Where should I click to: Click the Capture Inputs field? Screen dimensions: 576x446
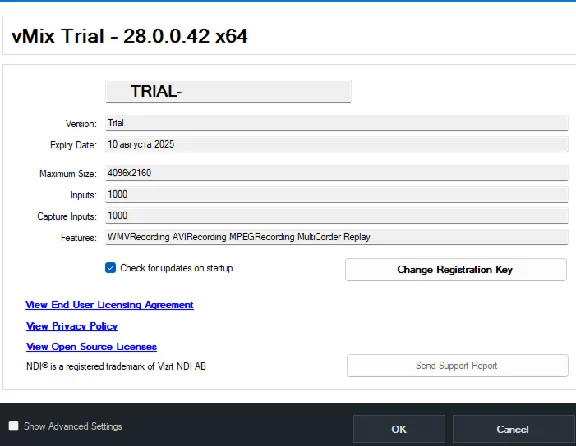[337, 216]
